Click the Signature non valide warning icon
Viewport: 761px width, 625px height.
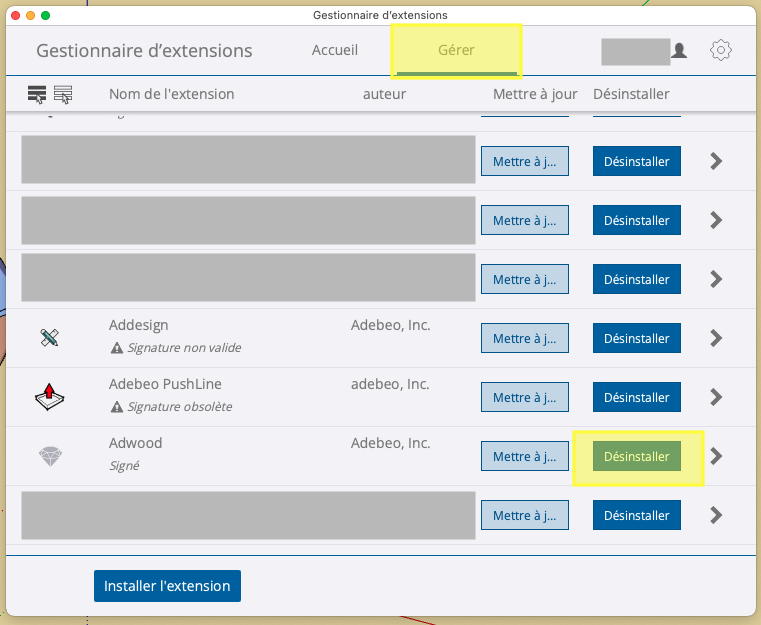click(x=116, y=348)
